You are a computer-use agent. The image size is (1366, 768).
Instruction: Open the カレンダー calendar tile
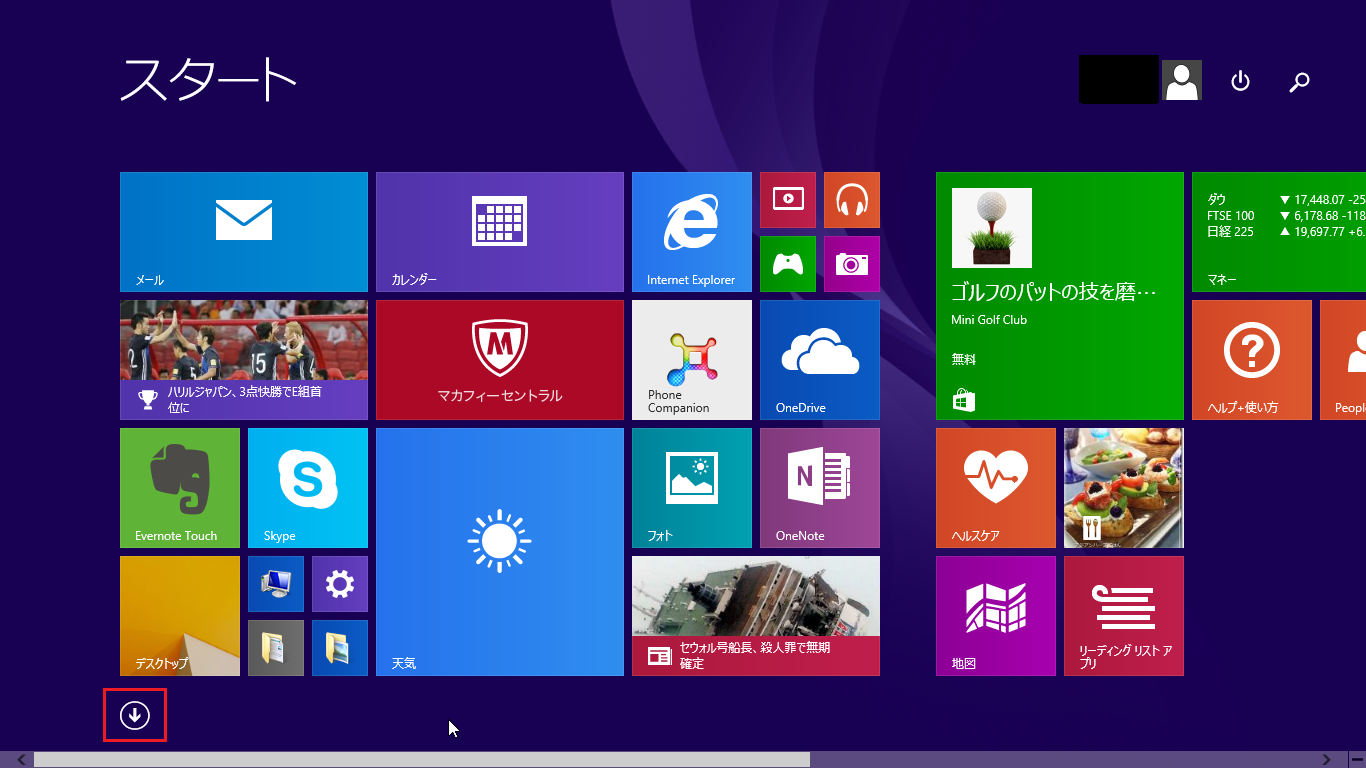tap(500, 232)
